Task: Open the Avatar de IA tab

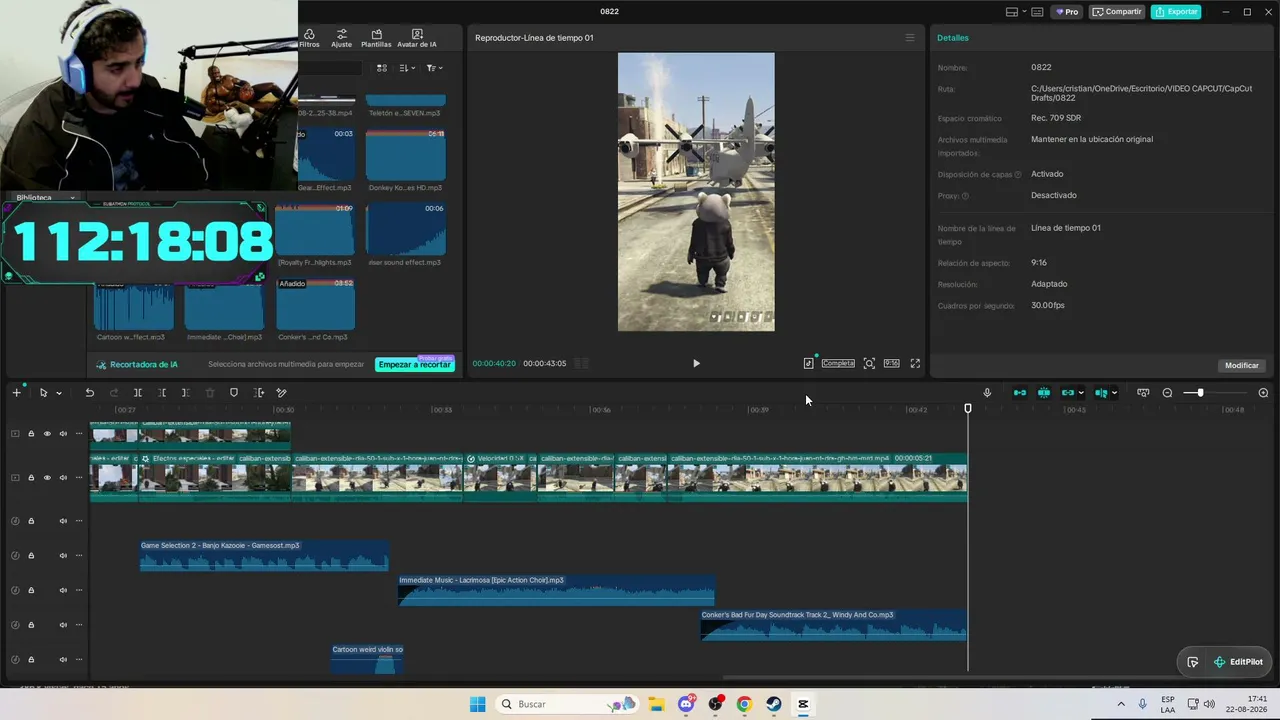Action: pyautogui.click(x=417, y=38)
